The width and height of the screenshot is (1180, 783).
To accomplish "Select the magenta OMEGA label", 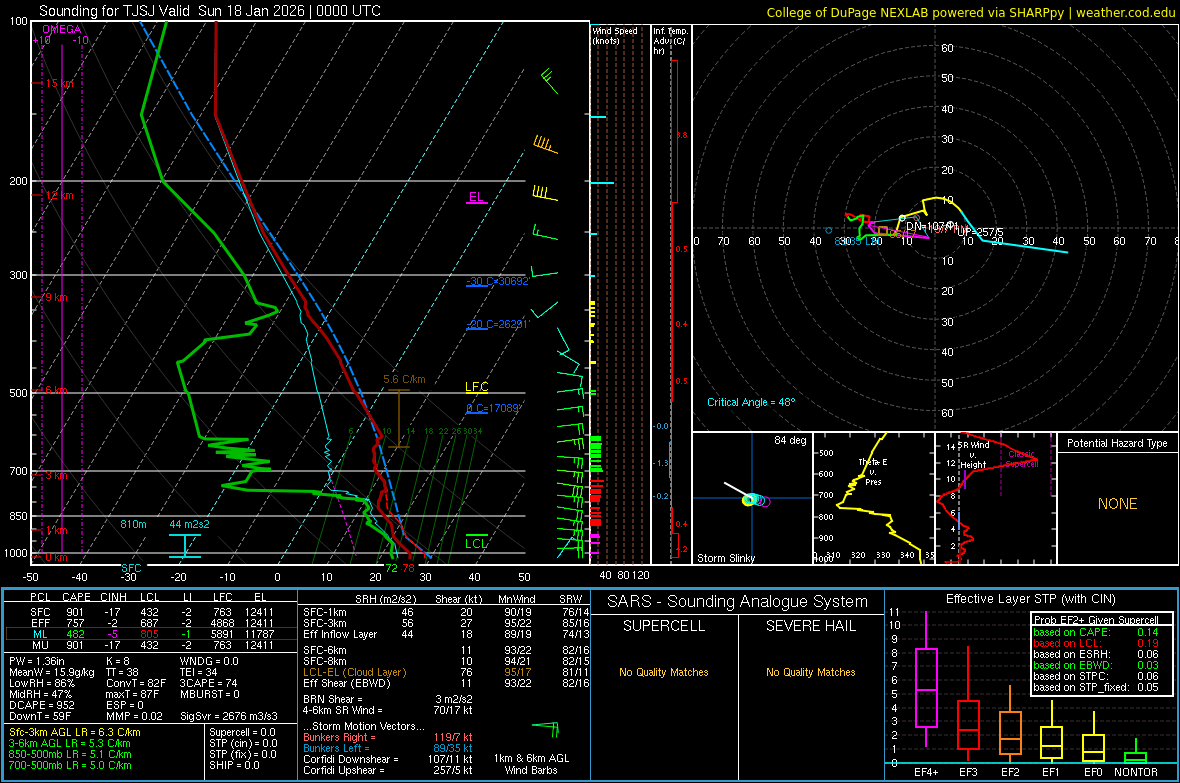I will [x=62, y=29].
